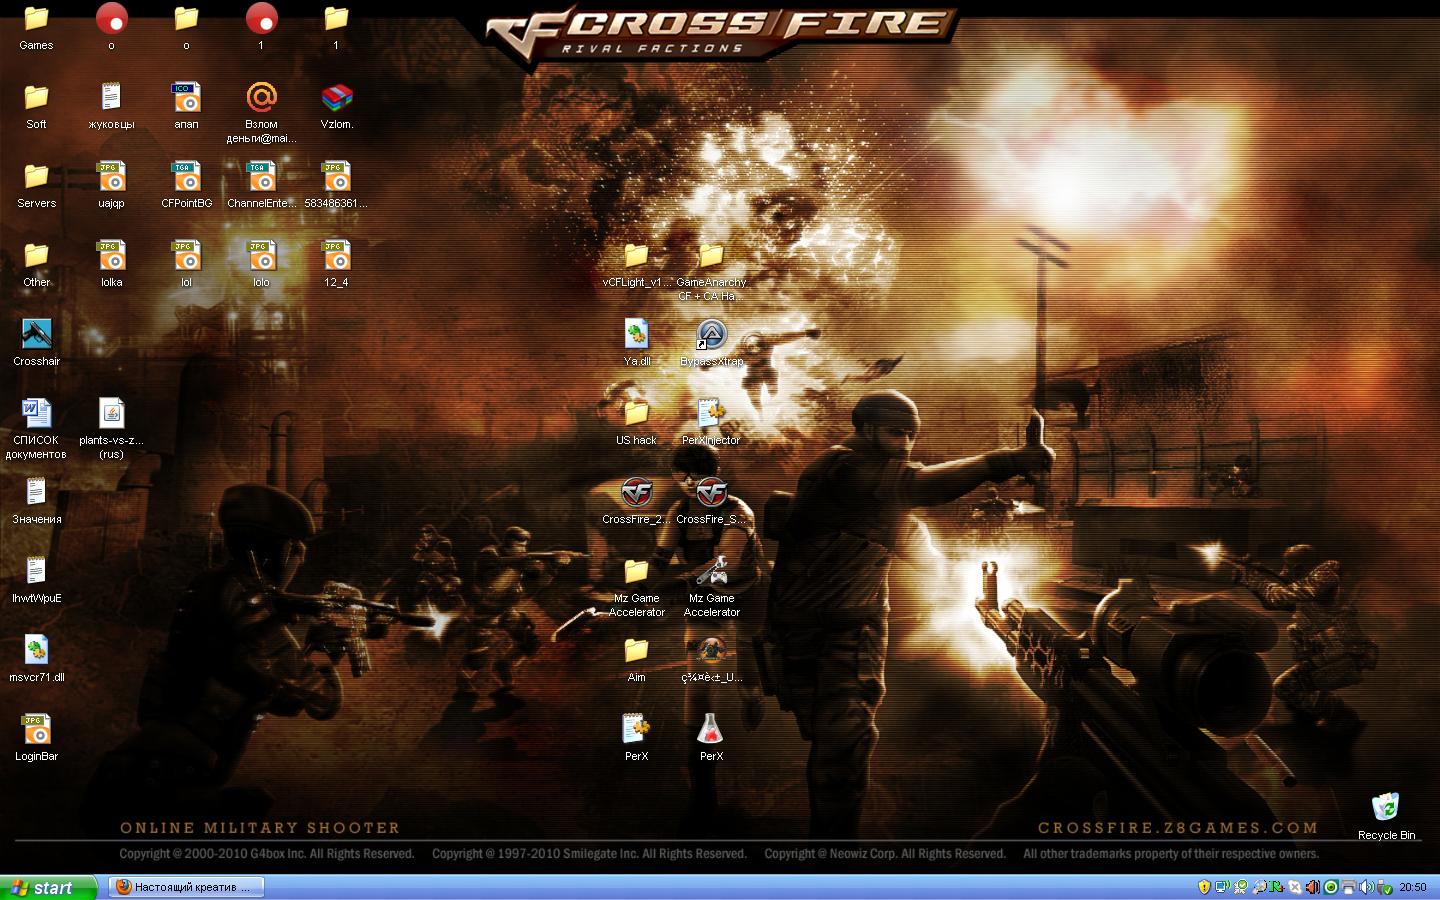
Task: Click the 20:50 taskbar clock
Action: tap(1413, 887)
